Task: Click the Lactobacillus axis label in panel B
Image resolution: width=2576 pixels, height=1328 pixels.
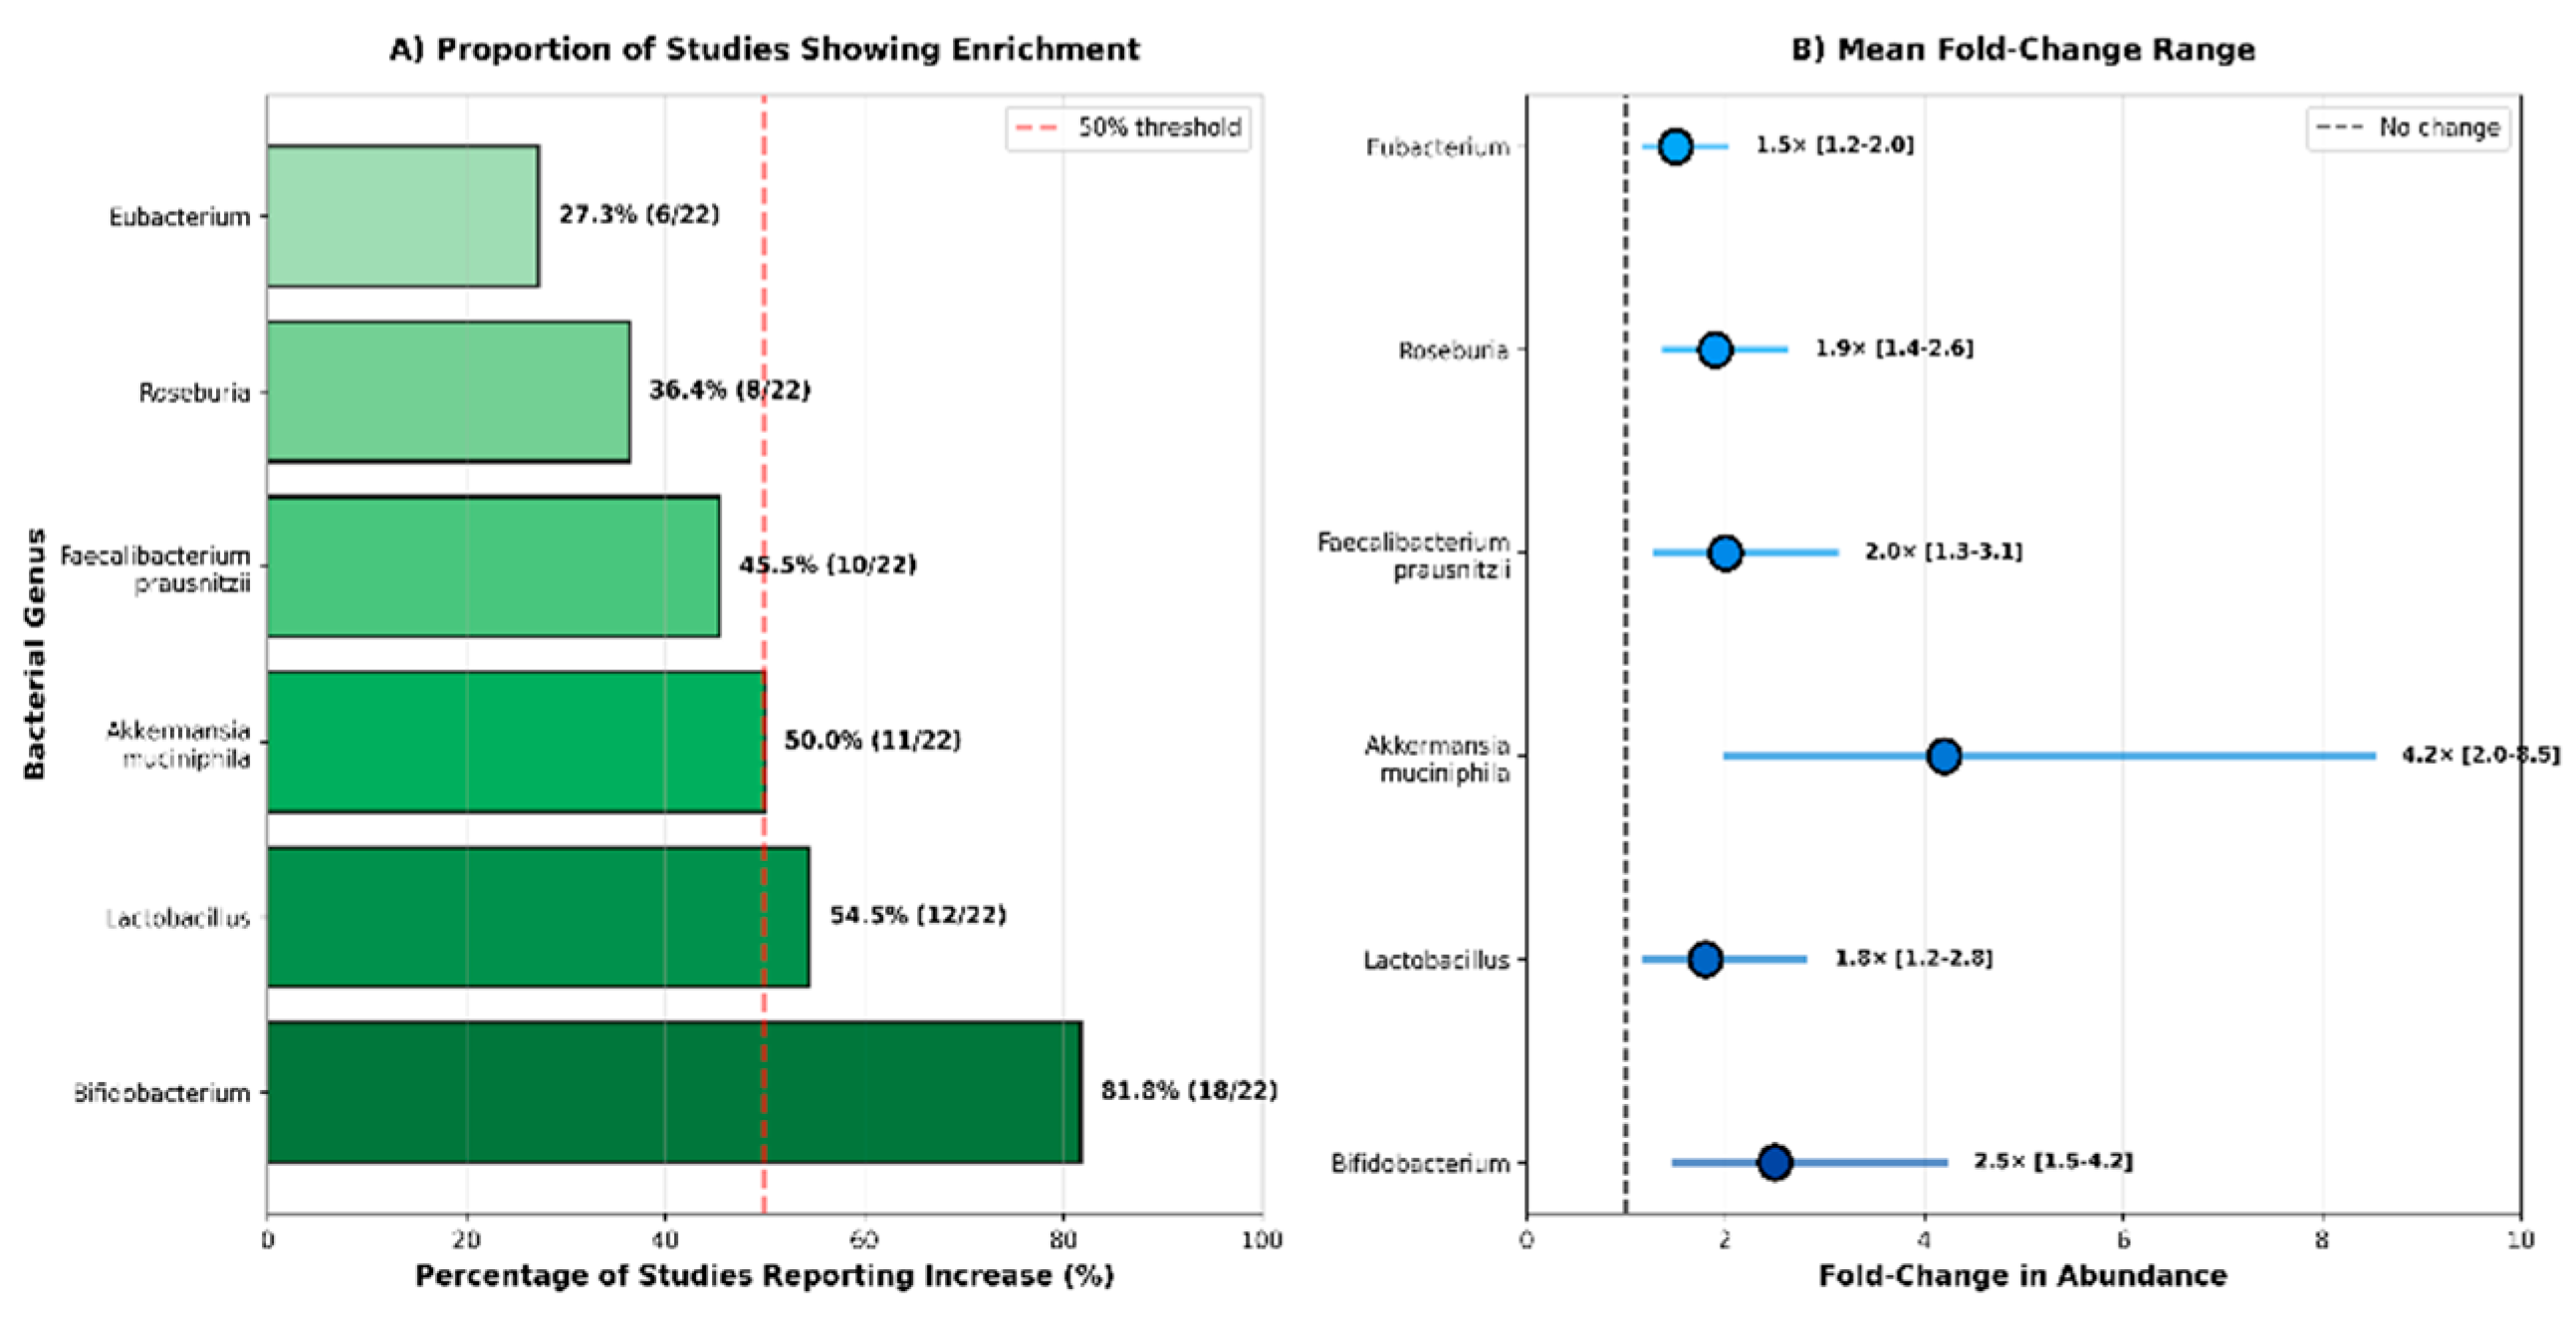Action: 1436,960
